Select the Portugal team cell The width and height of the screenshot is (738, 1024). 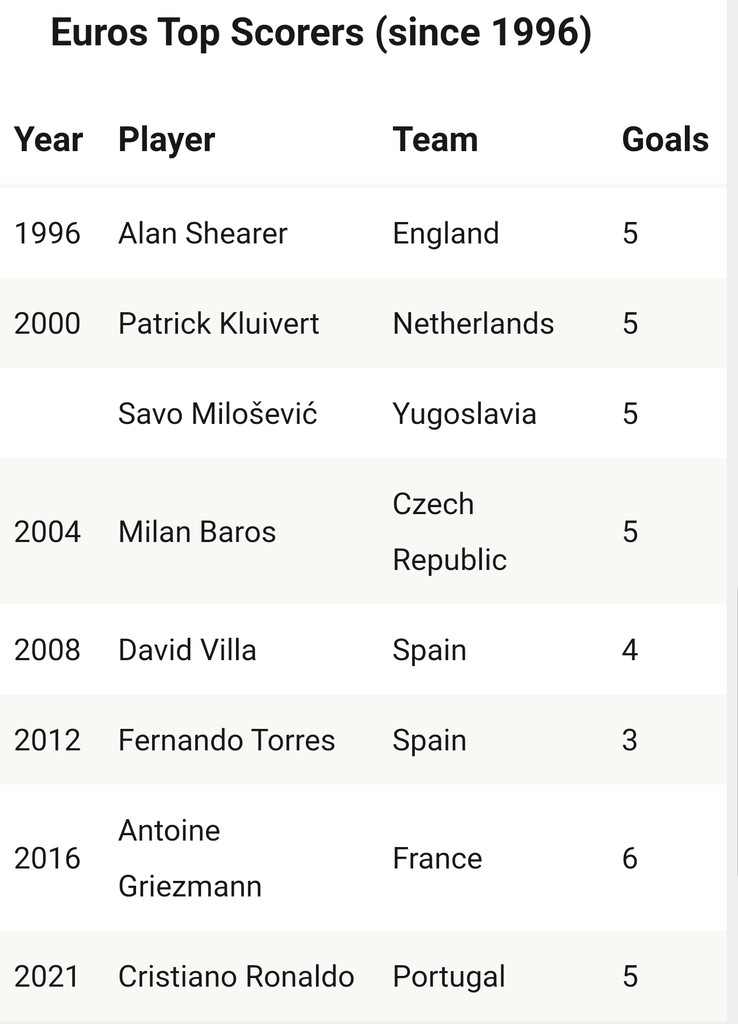tap(449, 977)
